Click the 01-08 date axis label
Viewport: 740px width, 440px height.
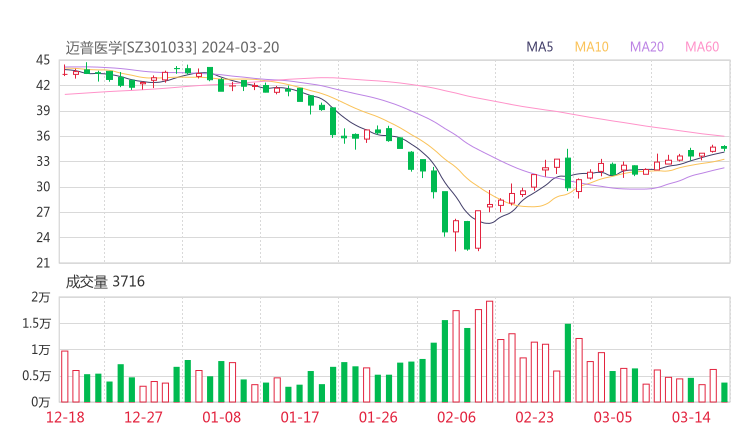[221, 417]
